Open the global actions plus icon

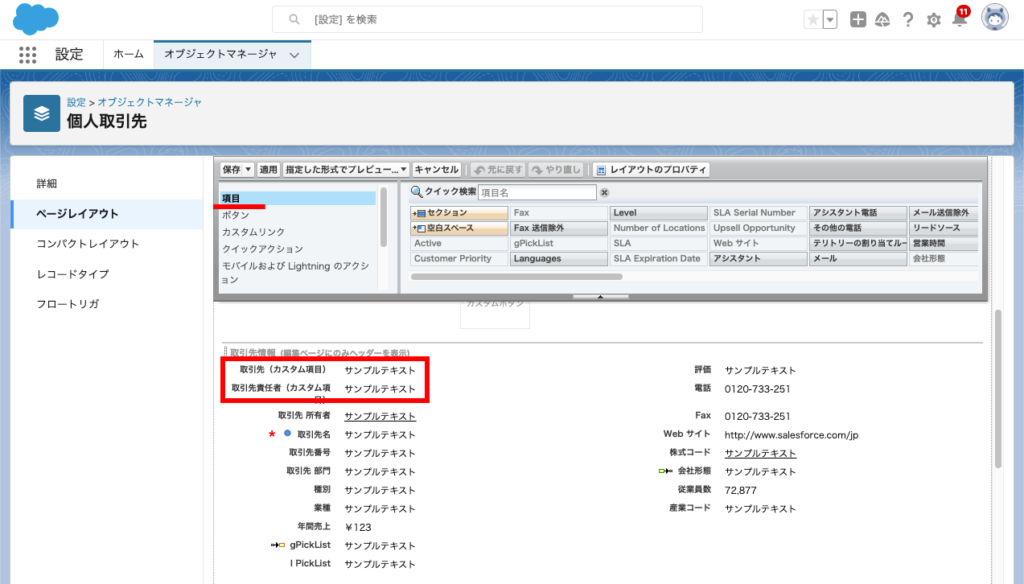click(858, 20)
